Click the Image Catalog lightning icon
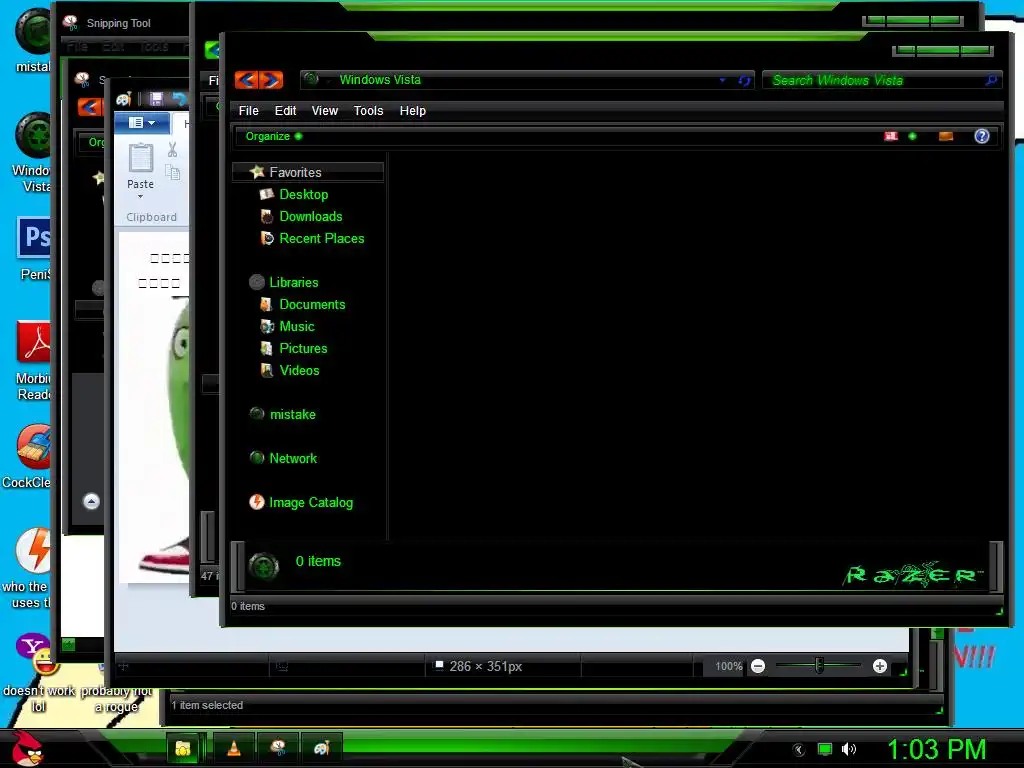Screen dimensions: 1024x768 tap(257, 502)
